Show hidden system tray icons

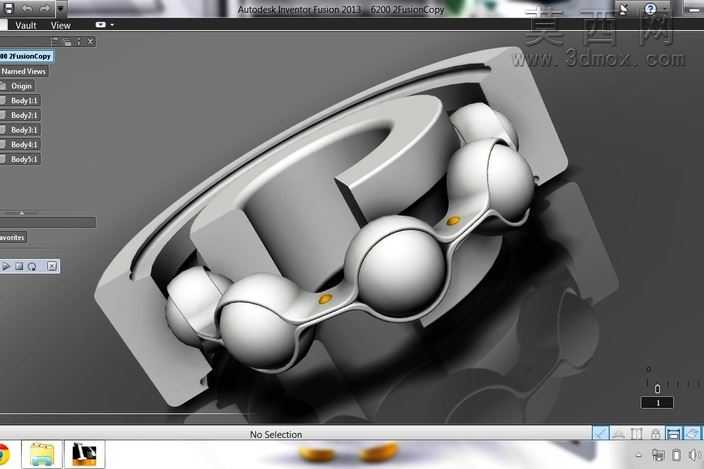[638, 456]
